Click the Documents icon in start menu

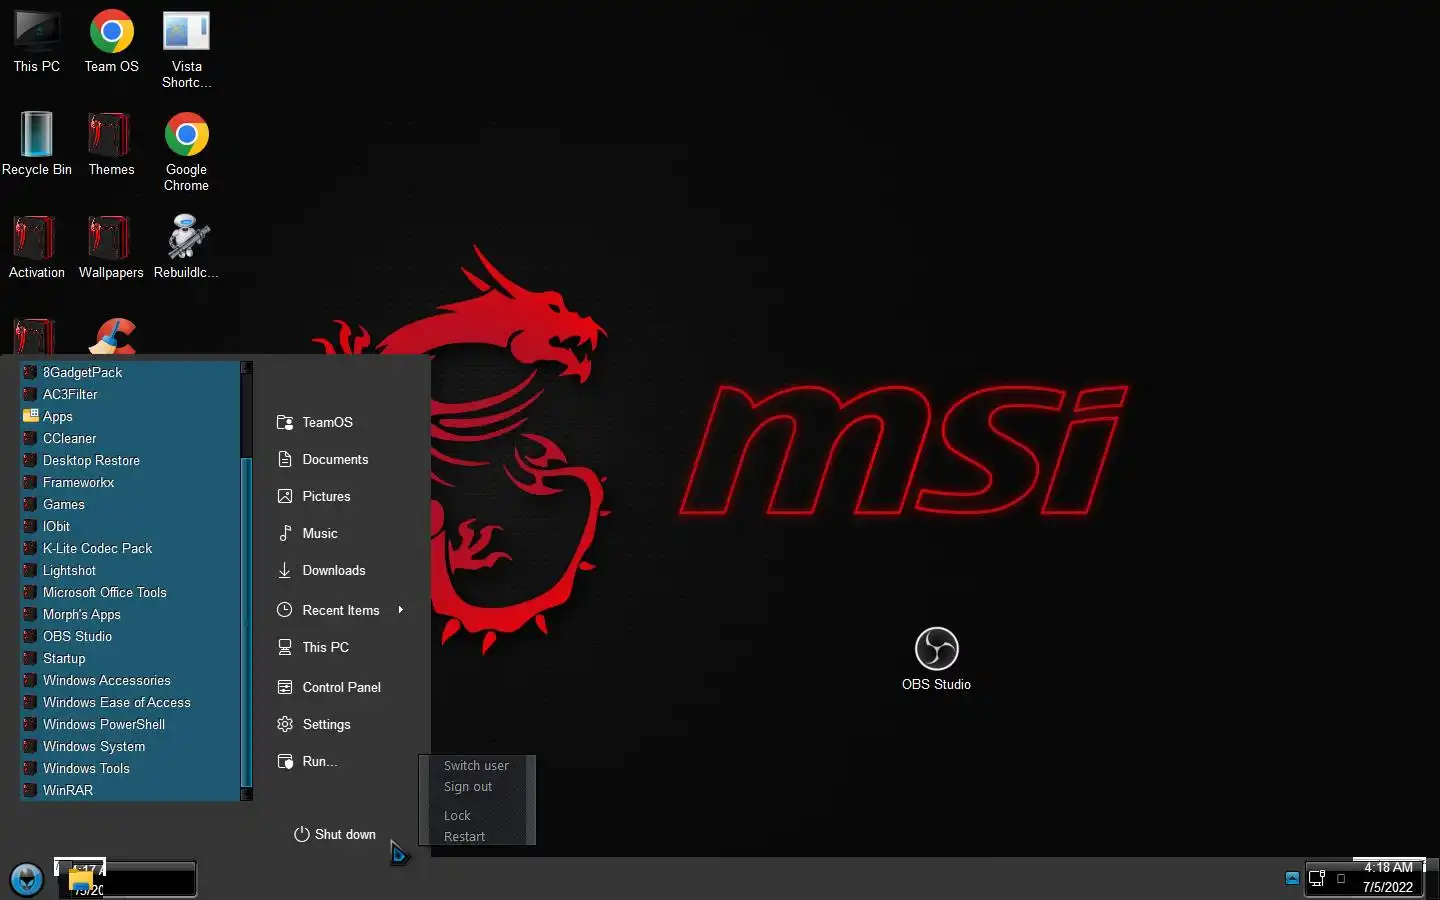pos(285,459)
